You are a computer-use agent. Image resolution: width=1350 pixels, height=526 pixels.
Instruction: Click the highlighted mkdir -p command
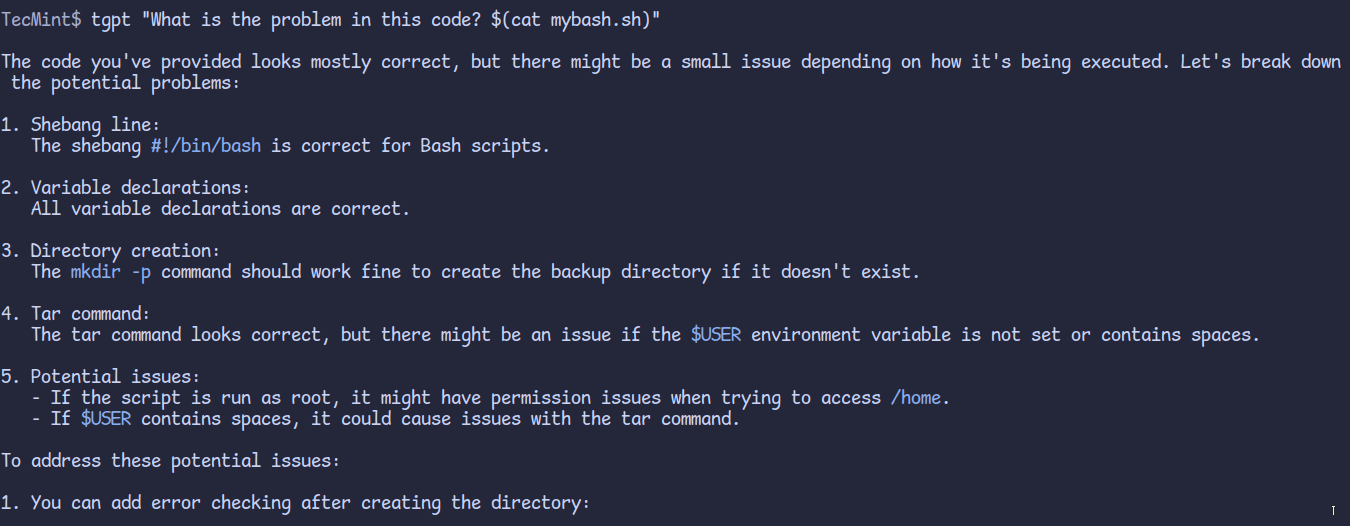(111, 271)
